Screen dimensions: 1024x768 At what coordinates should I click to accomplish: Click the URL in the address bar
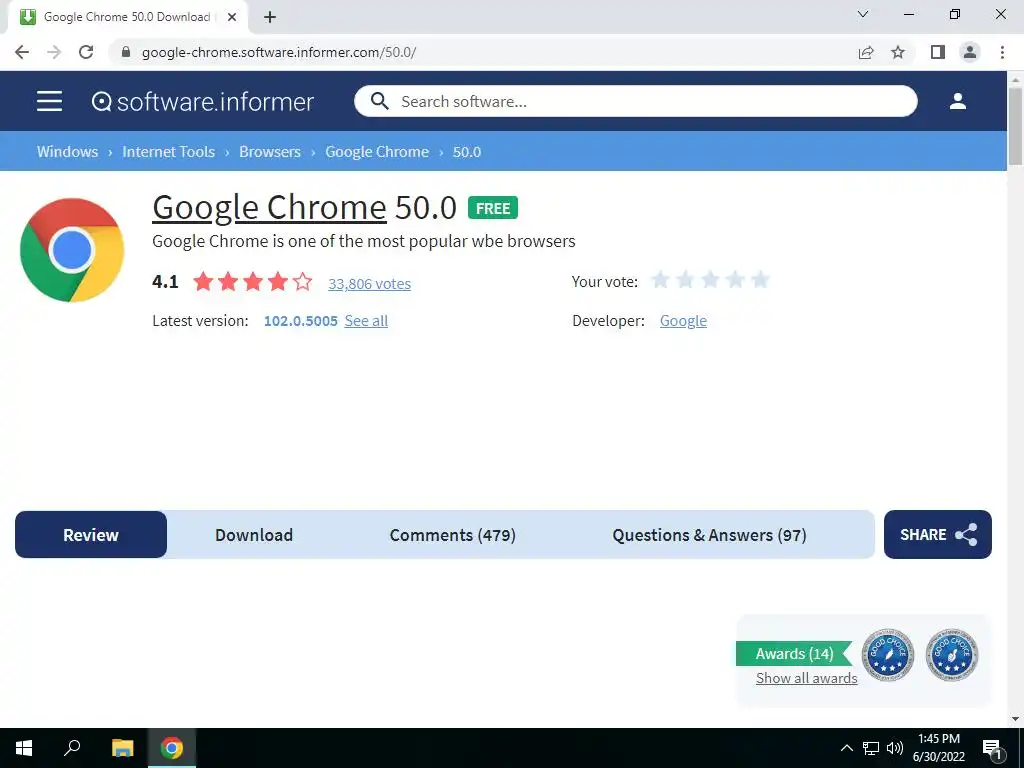279,52
